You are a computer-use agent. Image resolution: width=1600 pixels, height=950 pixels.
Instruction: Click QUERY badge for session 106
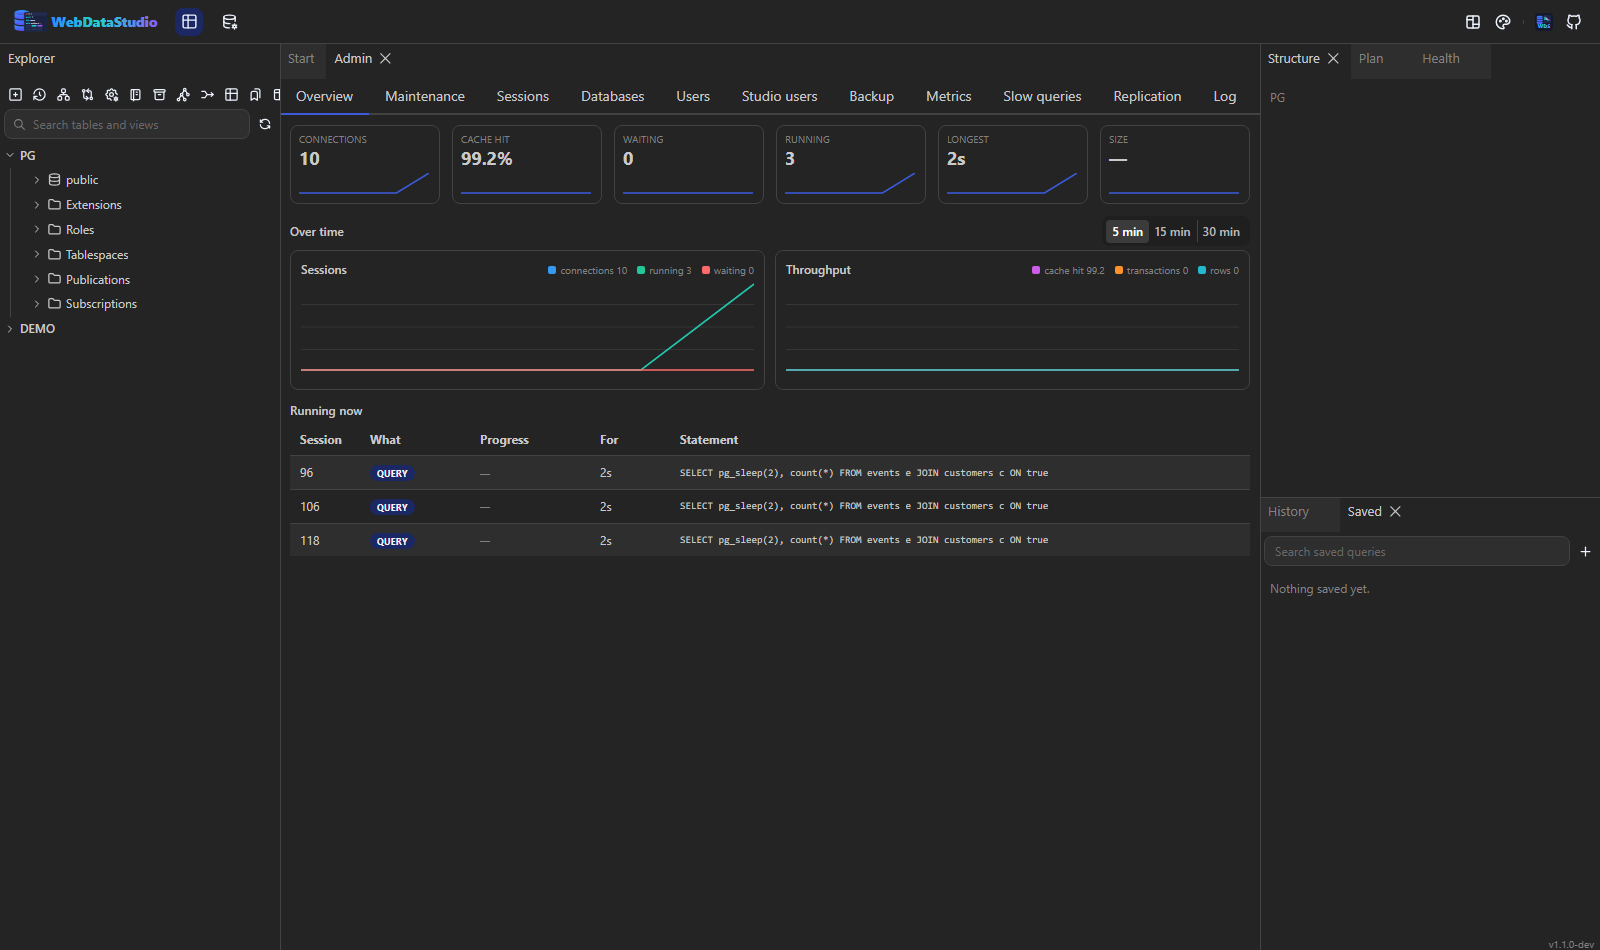pyautogui.click(x=392, y=507)
